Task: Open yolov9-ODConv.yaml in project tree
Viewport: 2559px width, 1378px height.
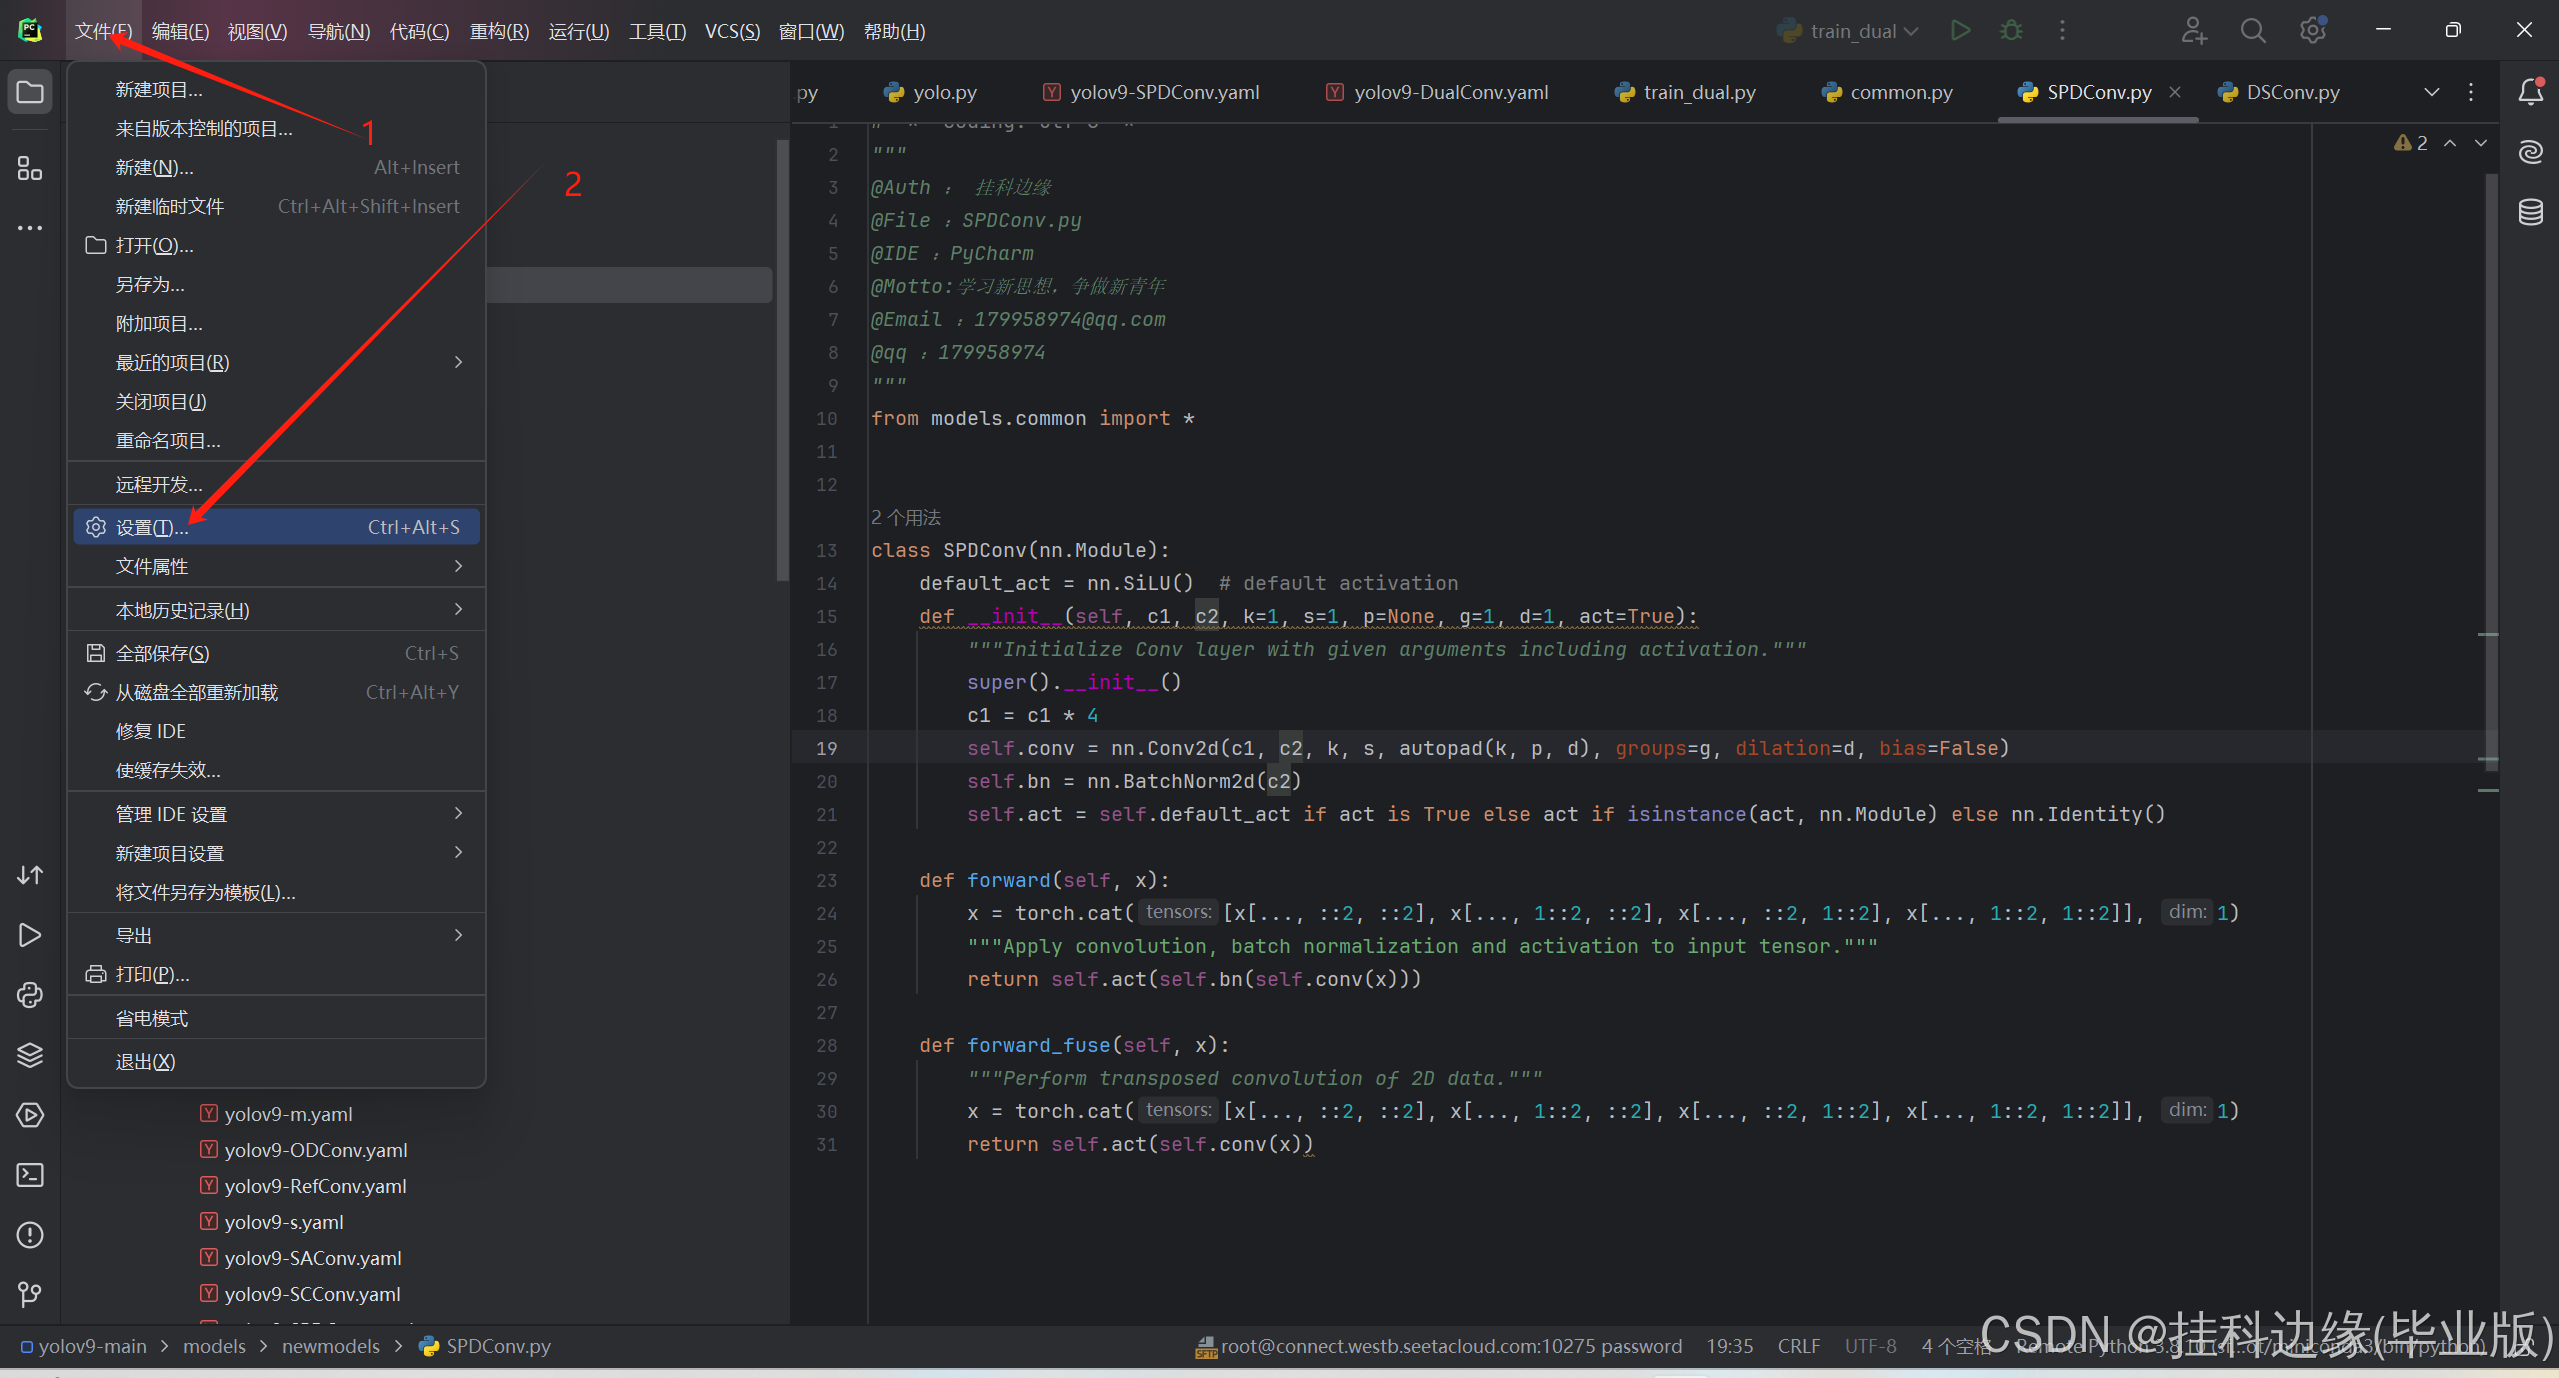Action: click(304, 1150)
